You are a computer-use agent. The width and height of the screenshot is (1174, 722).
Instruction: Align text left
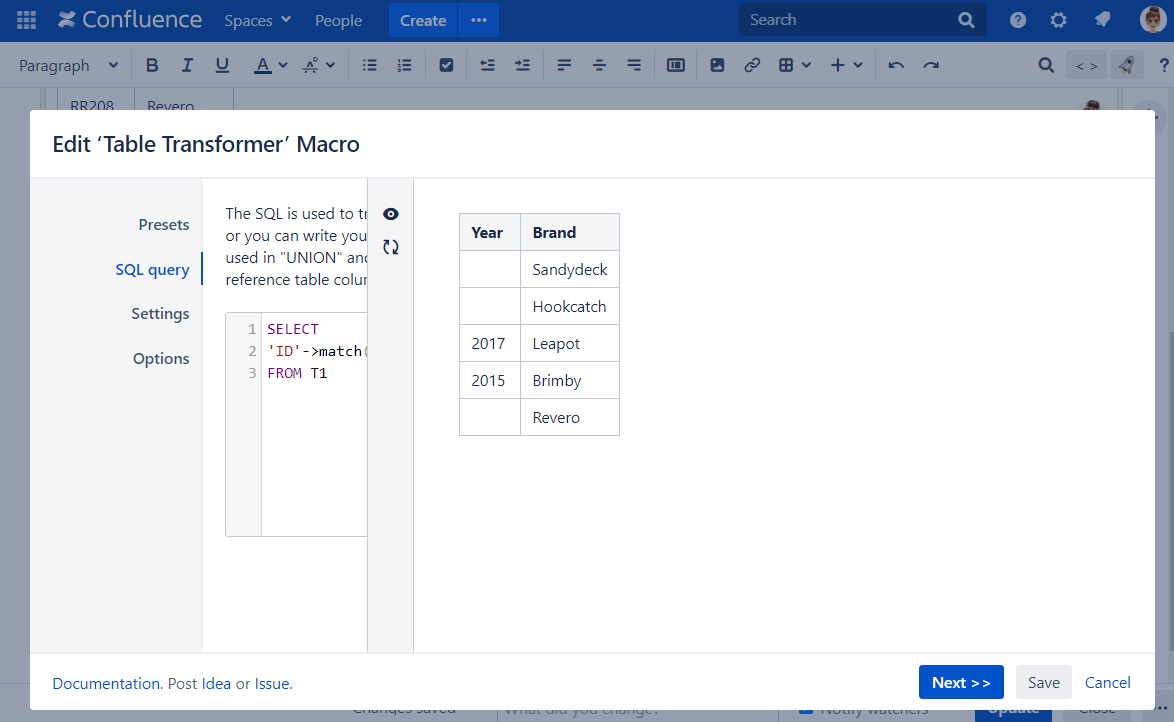[565, 65]
